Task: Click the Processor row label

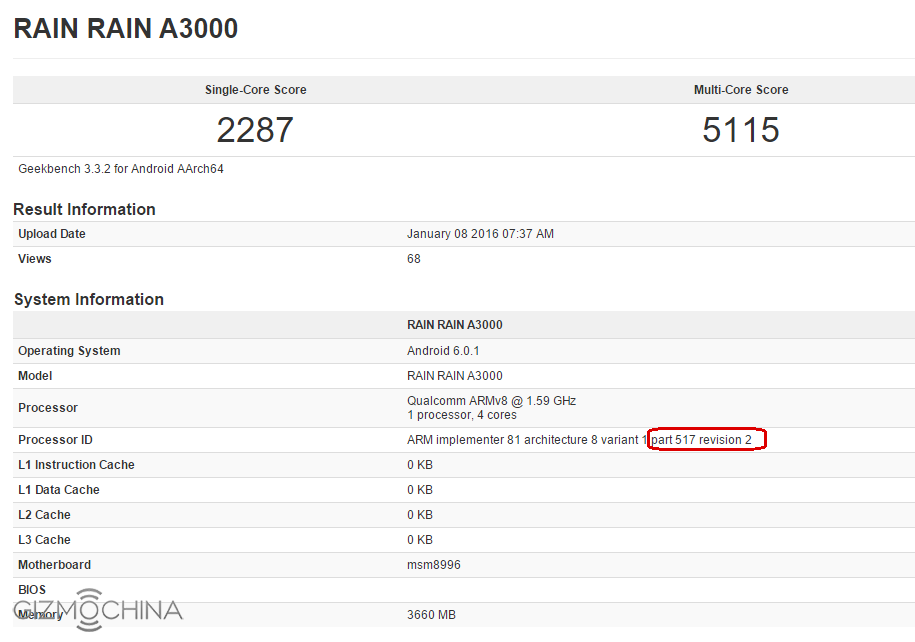Action: point(48,407)
